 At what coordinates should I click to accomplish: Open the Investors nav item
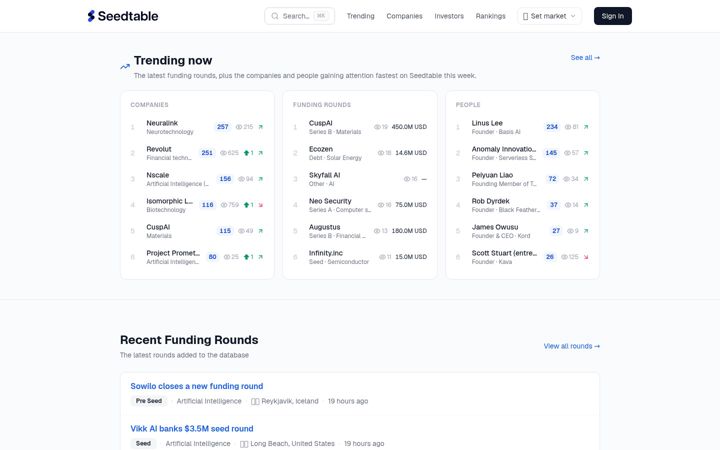pos(449,16)
